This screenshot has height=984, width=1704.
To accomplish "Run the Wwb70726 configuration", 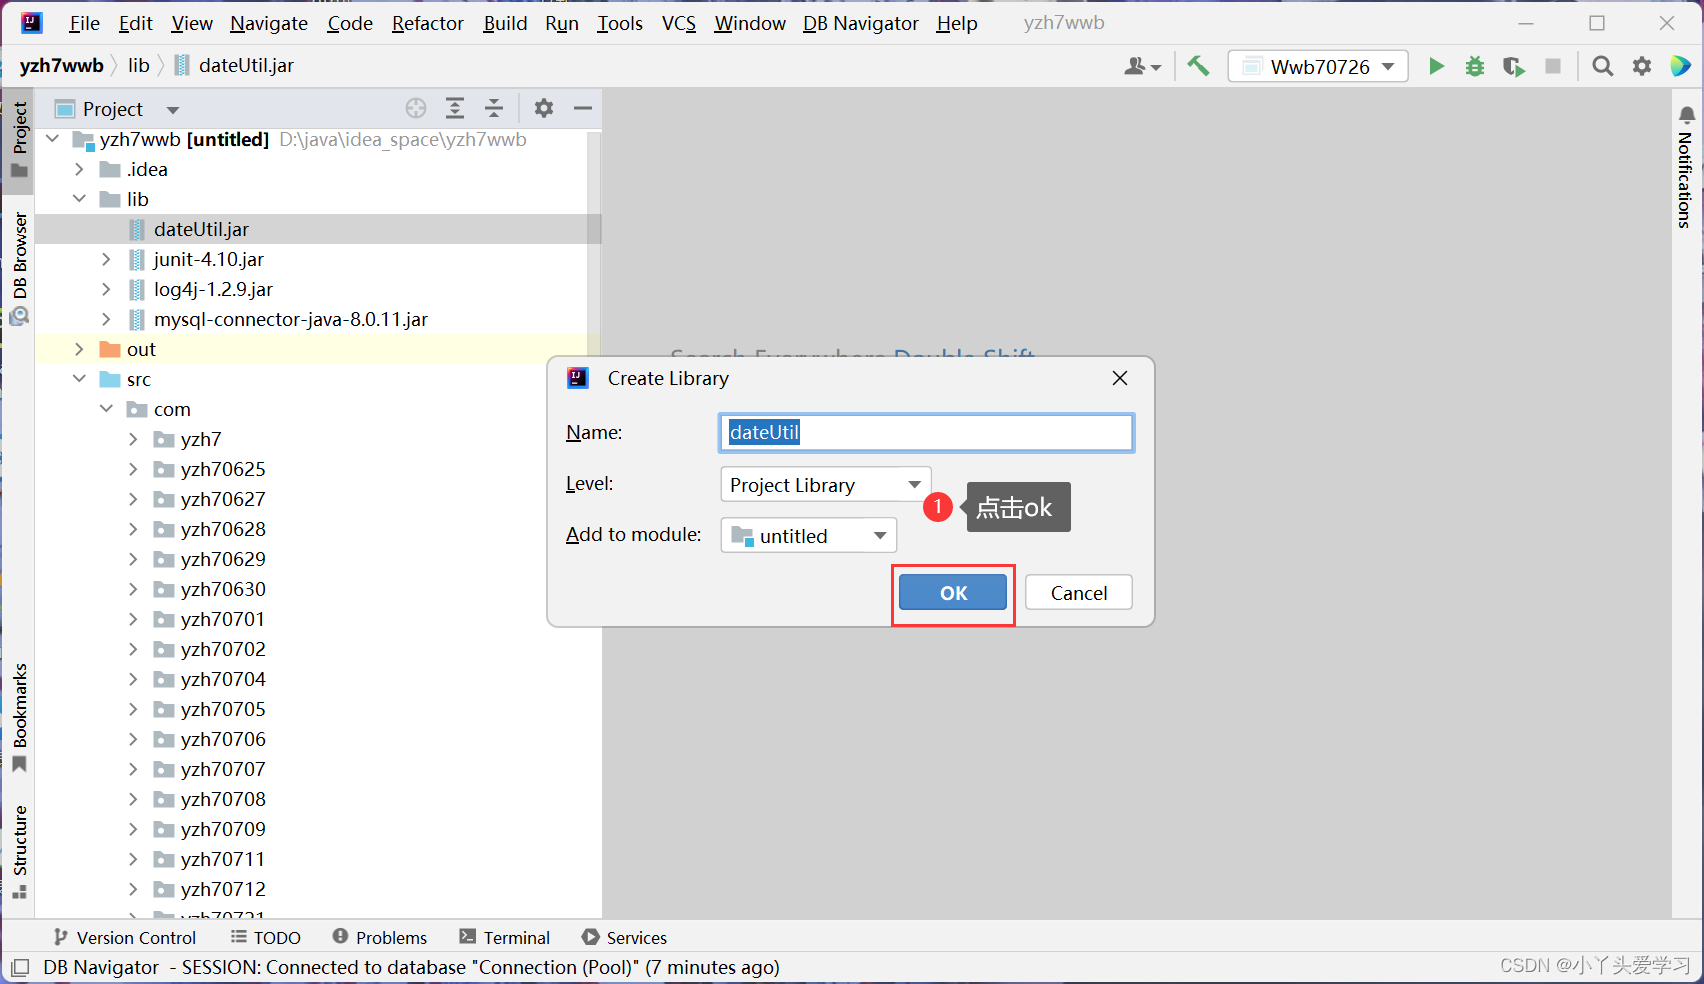I will [x=1436, y=66].
